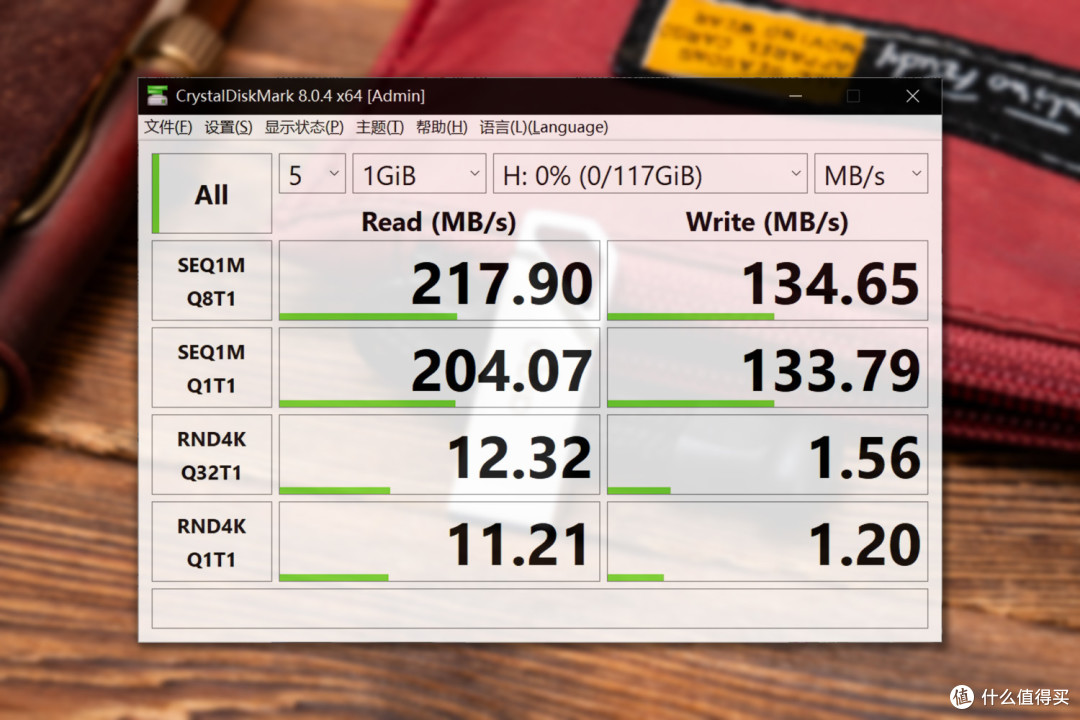Click the SEQ1M Q8T1 read value 217.90
Viewport: 1080px width, 720px height.
tap(439, 281)
